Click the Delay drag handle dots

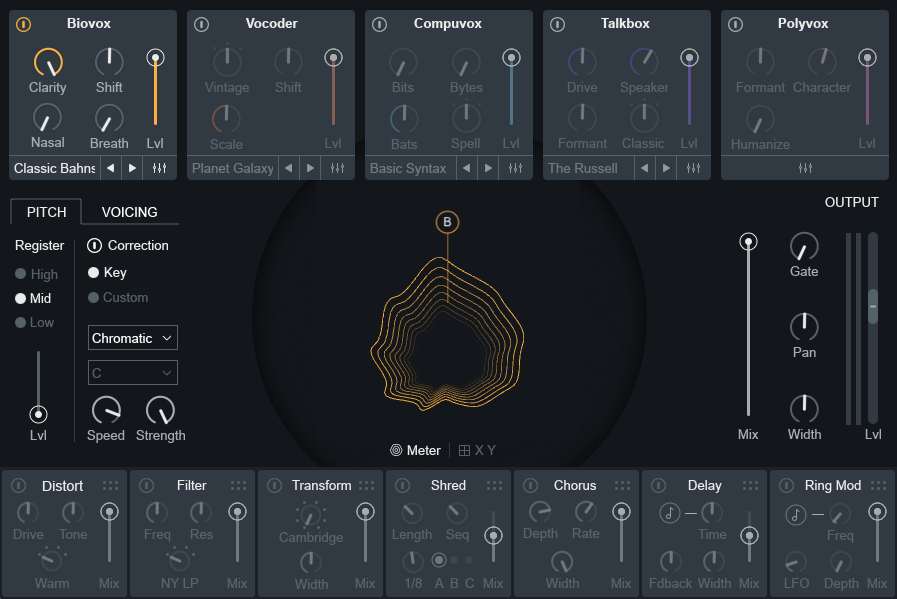pos(751,486)
